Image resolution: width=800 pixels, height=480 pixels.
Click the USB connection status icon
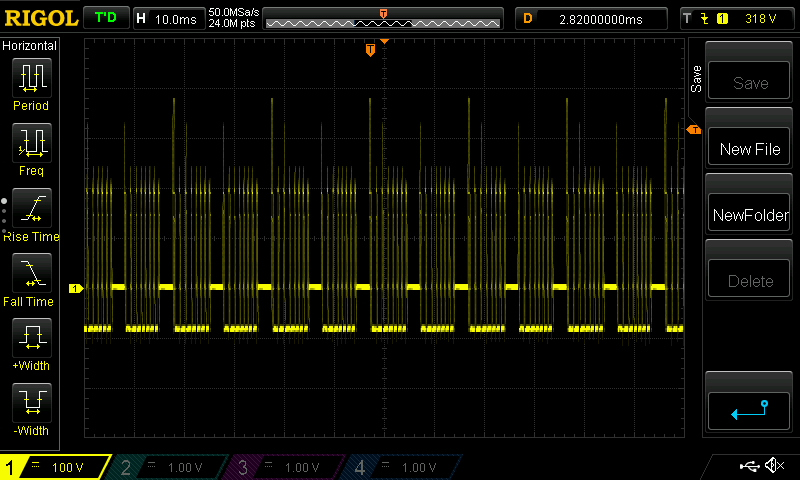click(749, 466)
